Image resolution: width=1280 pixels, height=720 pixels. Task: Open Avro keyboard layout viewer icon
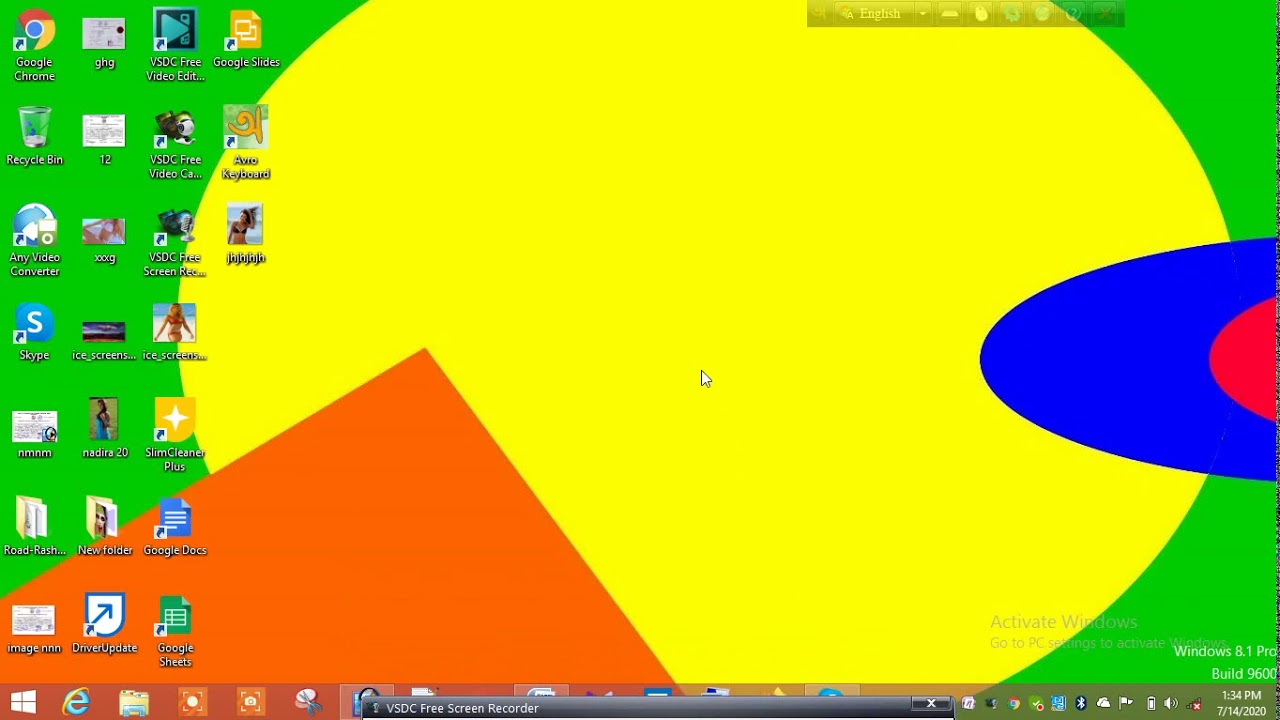click(950, 13)
